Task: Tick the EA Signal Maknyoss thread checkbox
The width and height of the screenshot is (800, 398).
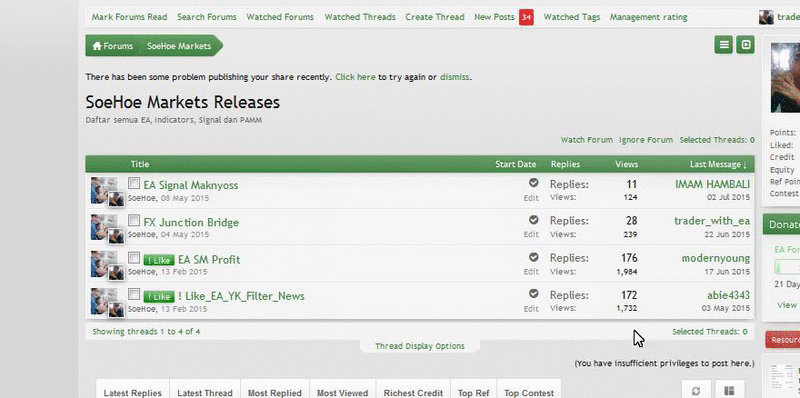Action: [134, 183]
